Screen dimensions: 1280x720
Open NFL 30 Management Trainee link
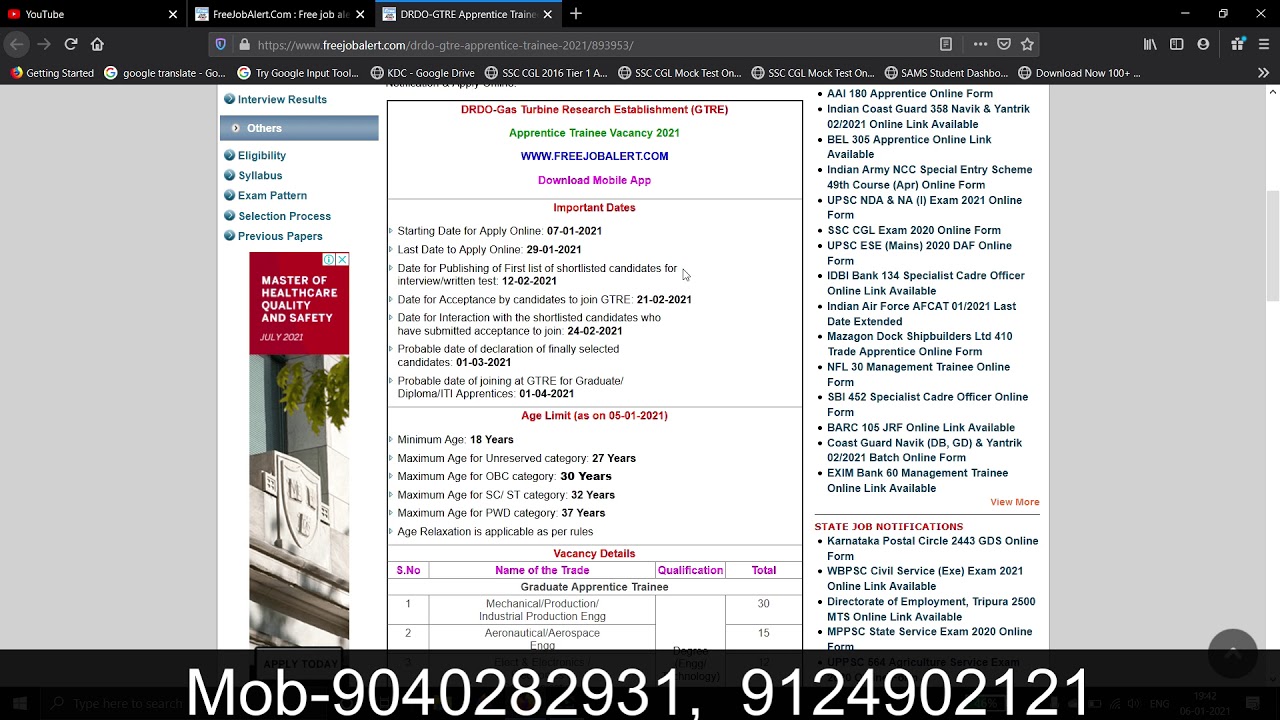[x=918, y=374]
